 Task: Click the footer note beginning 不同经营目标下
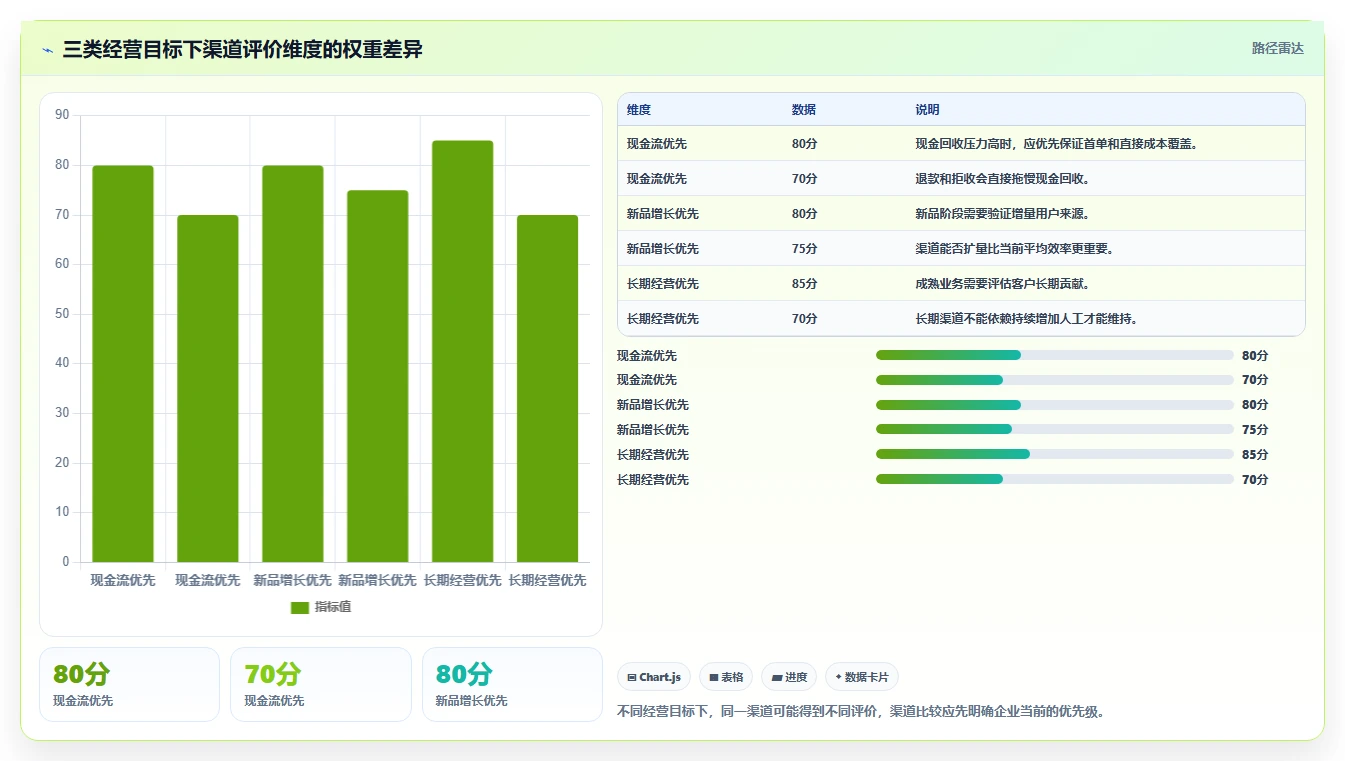pyautogui.click(x=861, y=712)
